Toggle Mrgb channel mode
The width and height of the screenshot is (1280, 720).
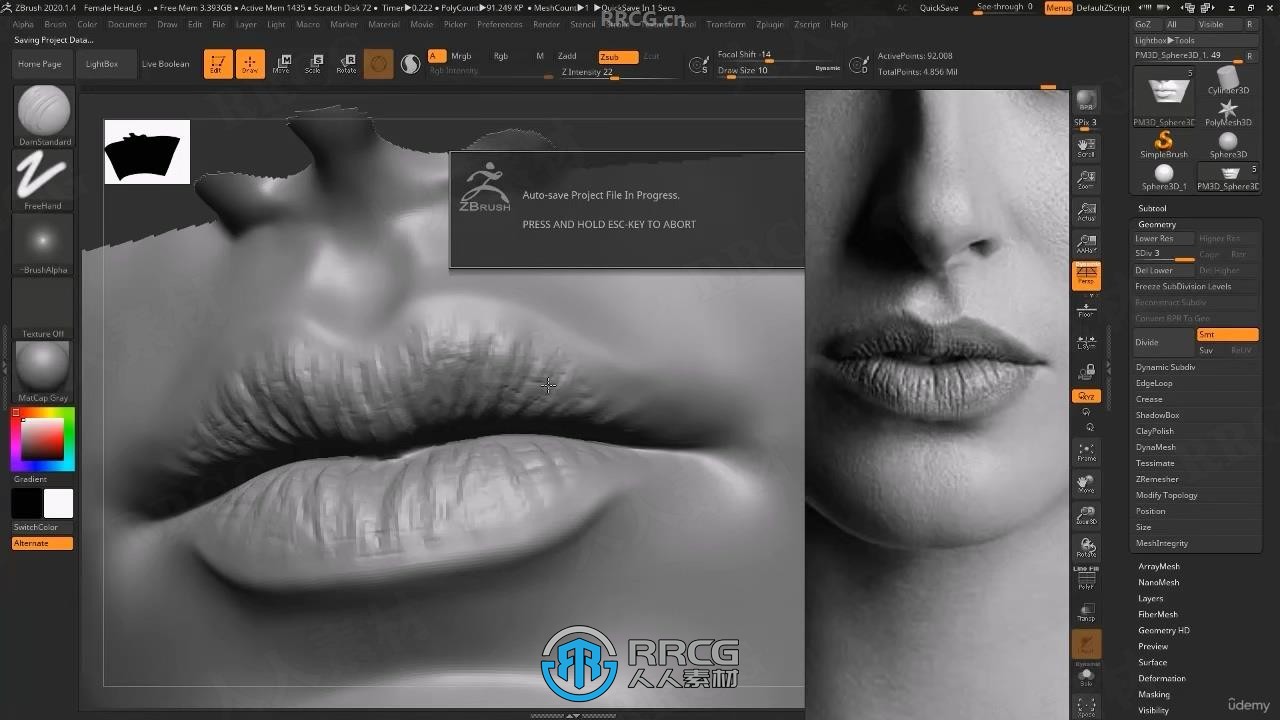pyautogui.click(x=461, y=56)
